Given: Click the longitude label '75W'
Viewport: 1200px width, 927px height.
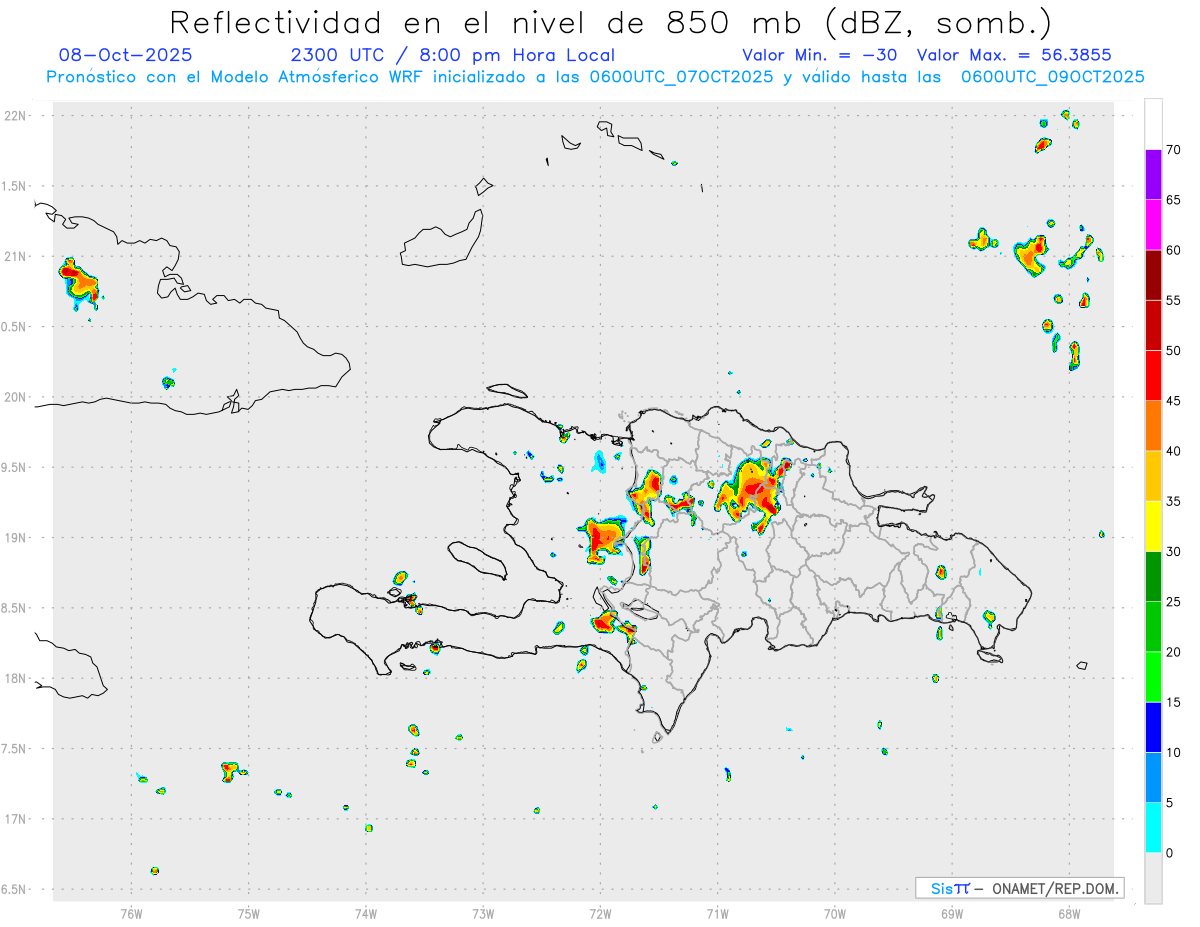Looking at the screenshot, I should click(x=249, y=913).
